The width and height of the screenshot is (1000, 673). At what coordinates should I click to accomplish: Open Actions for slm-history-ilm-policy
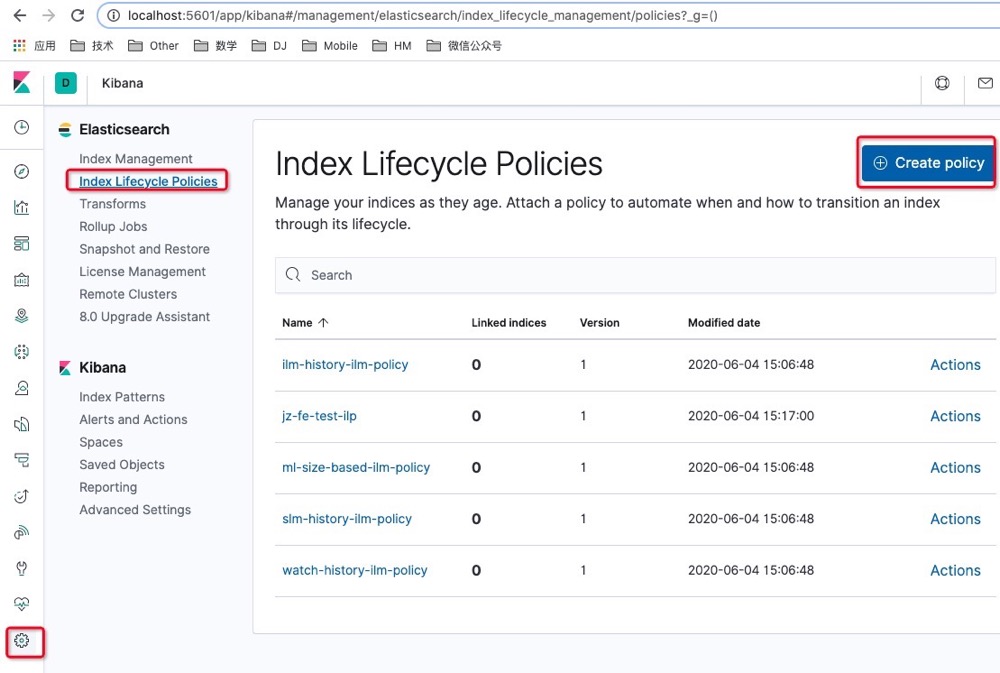click(x=955, y=519)
